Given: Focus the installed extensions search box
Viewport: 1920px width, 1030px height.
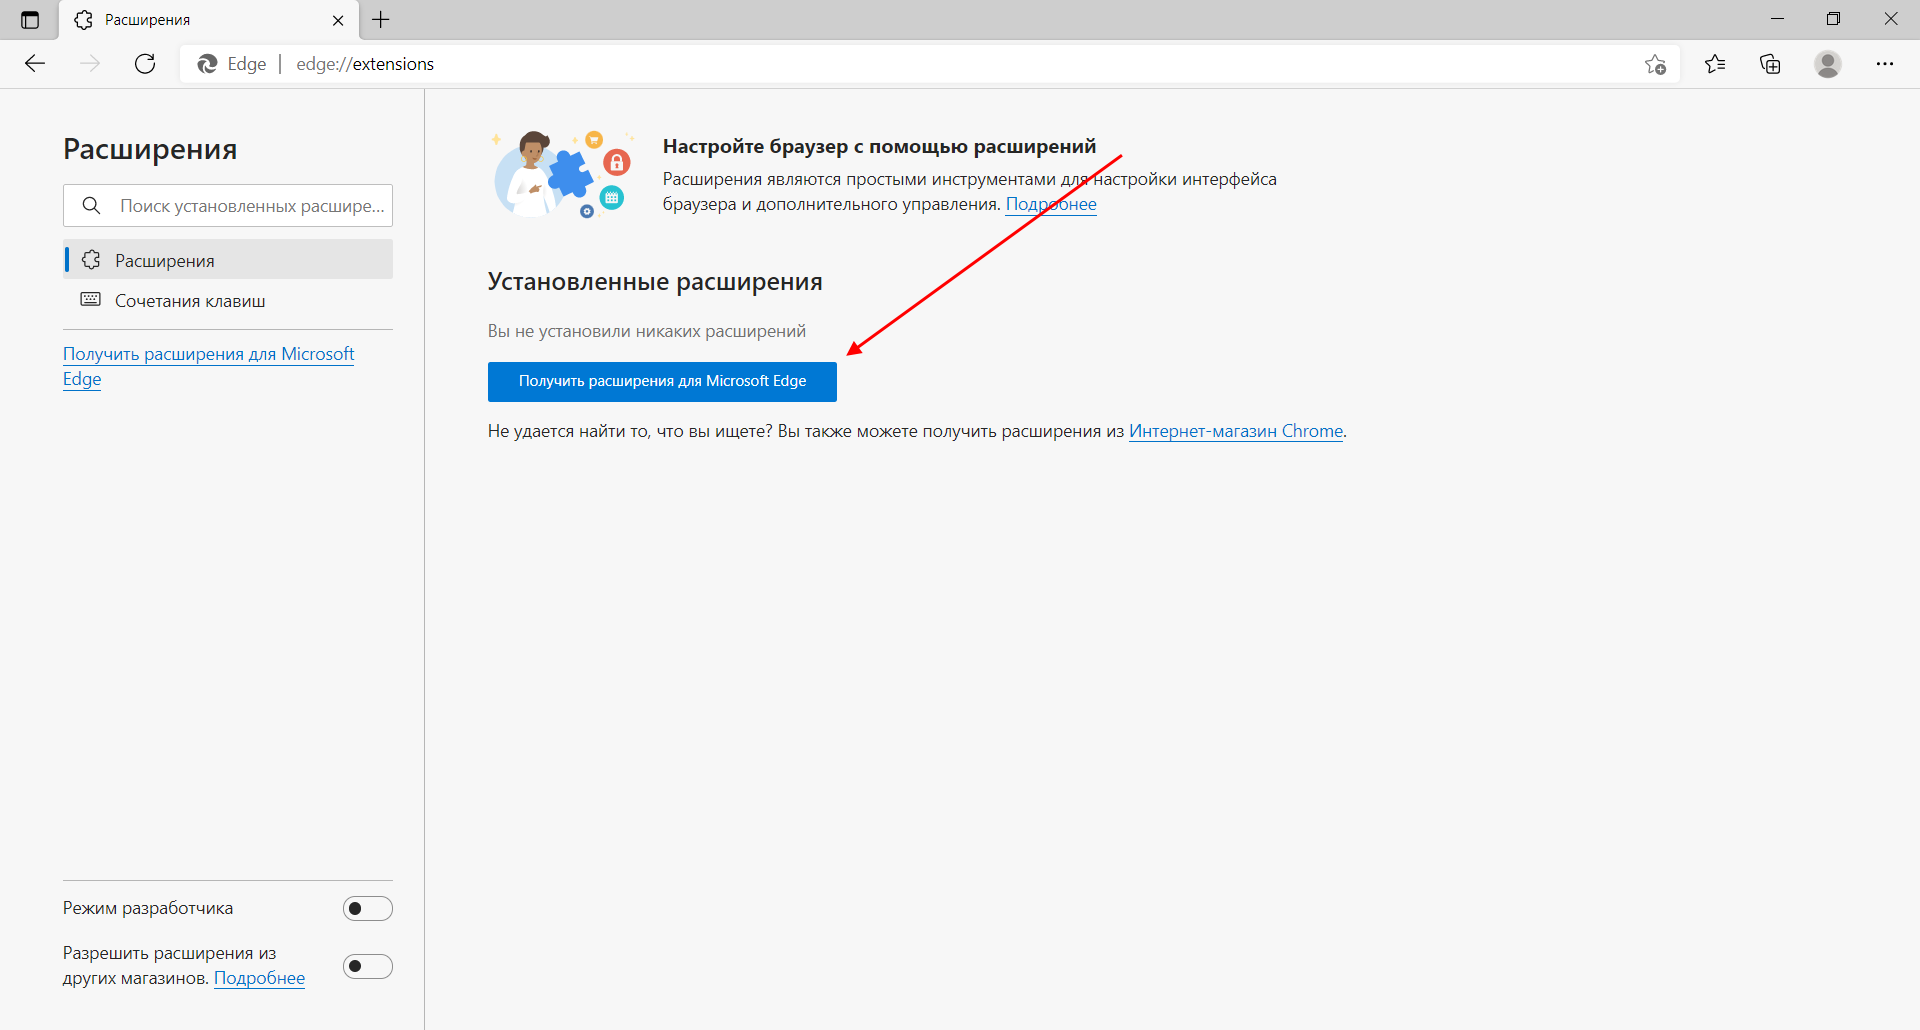Looking at the screenshot, I should (228, 205).
